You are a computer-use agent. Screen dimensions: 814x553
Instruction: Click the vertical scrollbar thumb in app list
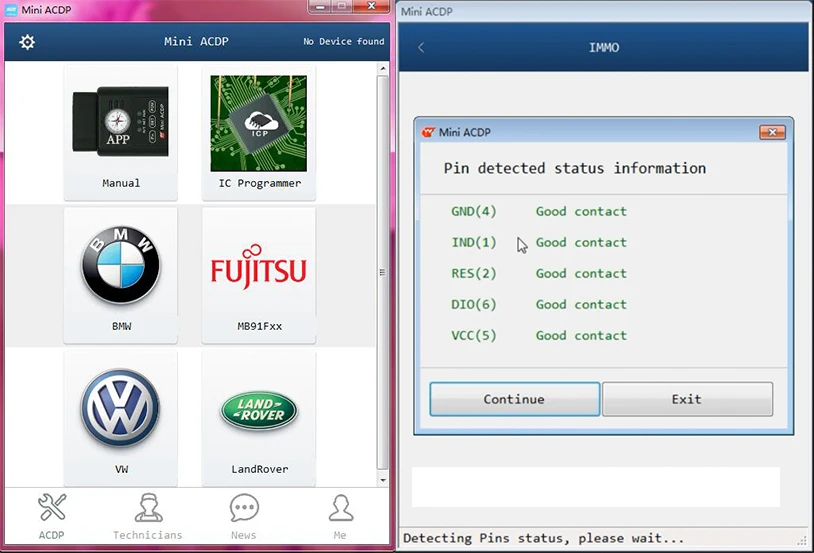pyautogui.click(x=383, y=273)
